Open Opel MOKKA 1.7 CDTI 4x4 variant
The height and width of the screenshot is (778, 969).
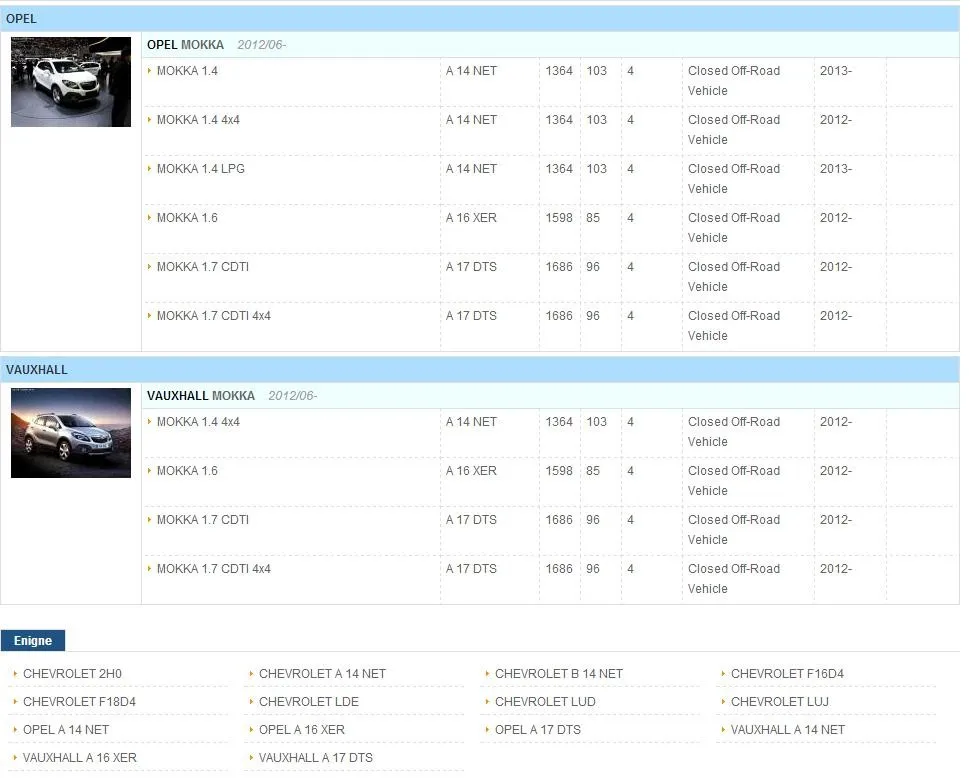coord(214,316)
